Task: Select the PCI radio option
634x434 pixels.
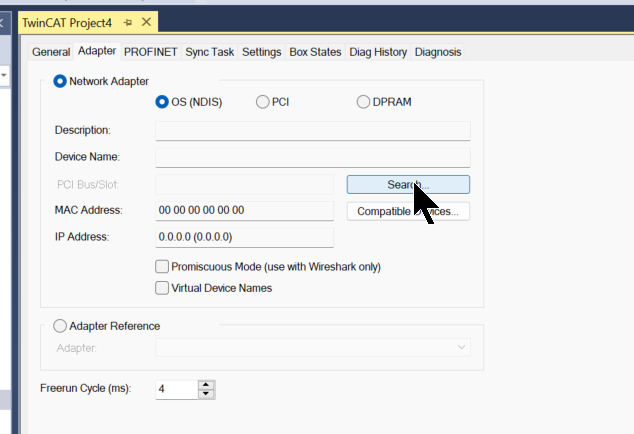Action: pyautogui.click(x=262, y=102)
